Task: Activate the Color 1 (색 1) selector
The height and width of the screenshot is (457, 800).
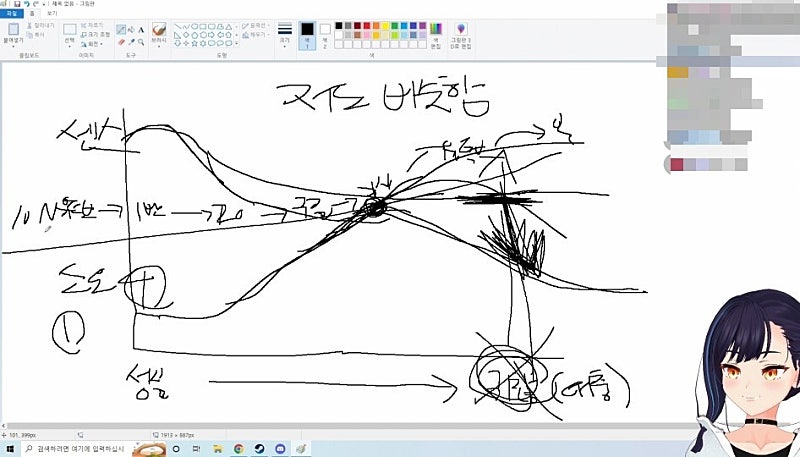Action: tap(307, 35)
